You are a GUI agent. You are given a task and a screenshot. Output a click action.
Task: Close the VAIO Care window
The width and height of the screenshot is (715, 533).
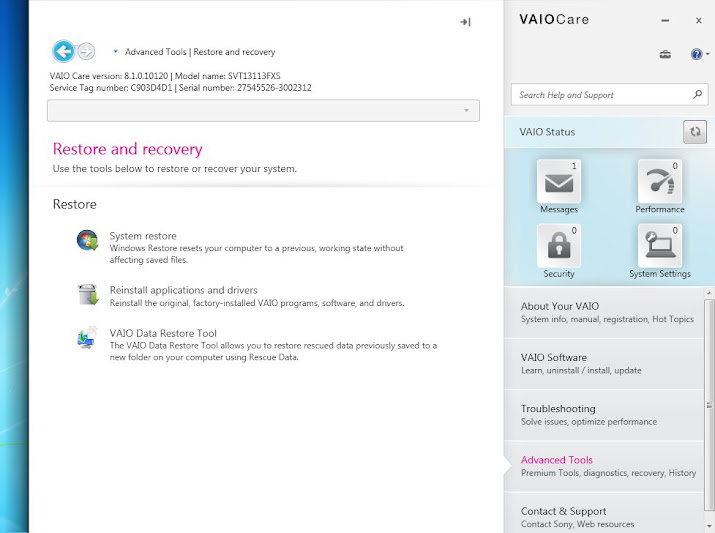[699, 21]
